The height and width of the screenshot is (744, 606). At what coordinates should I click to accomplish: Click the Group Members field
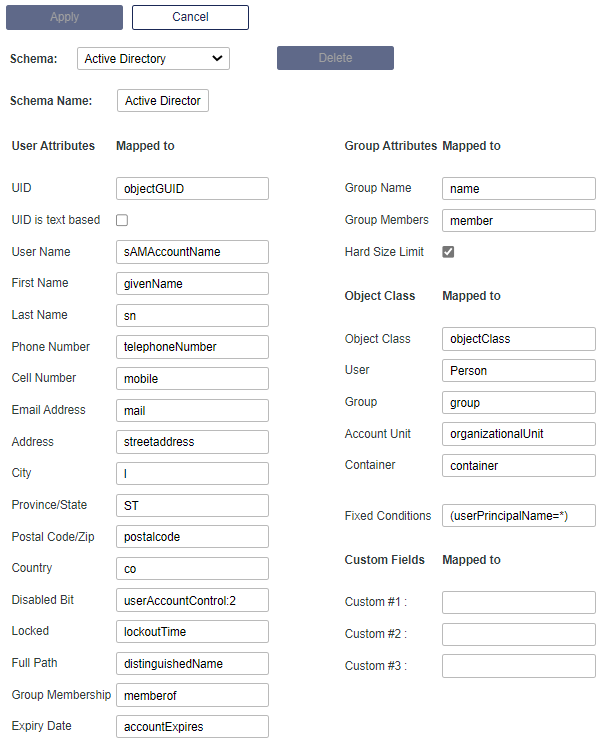point(518,220)
